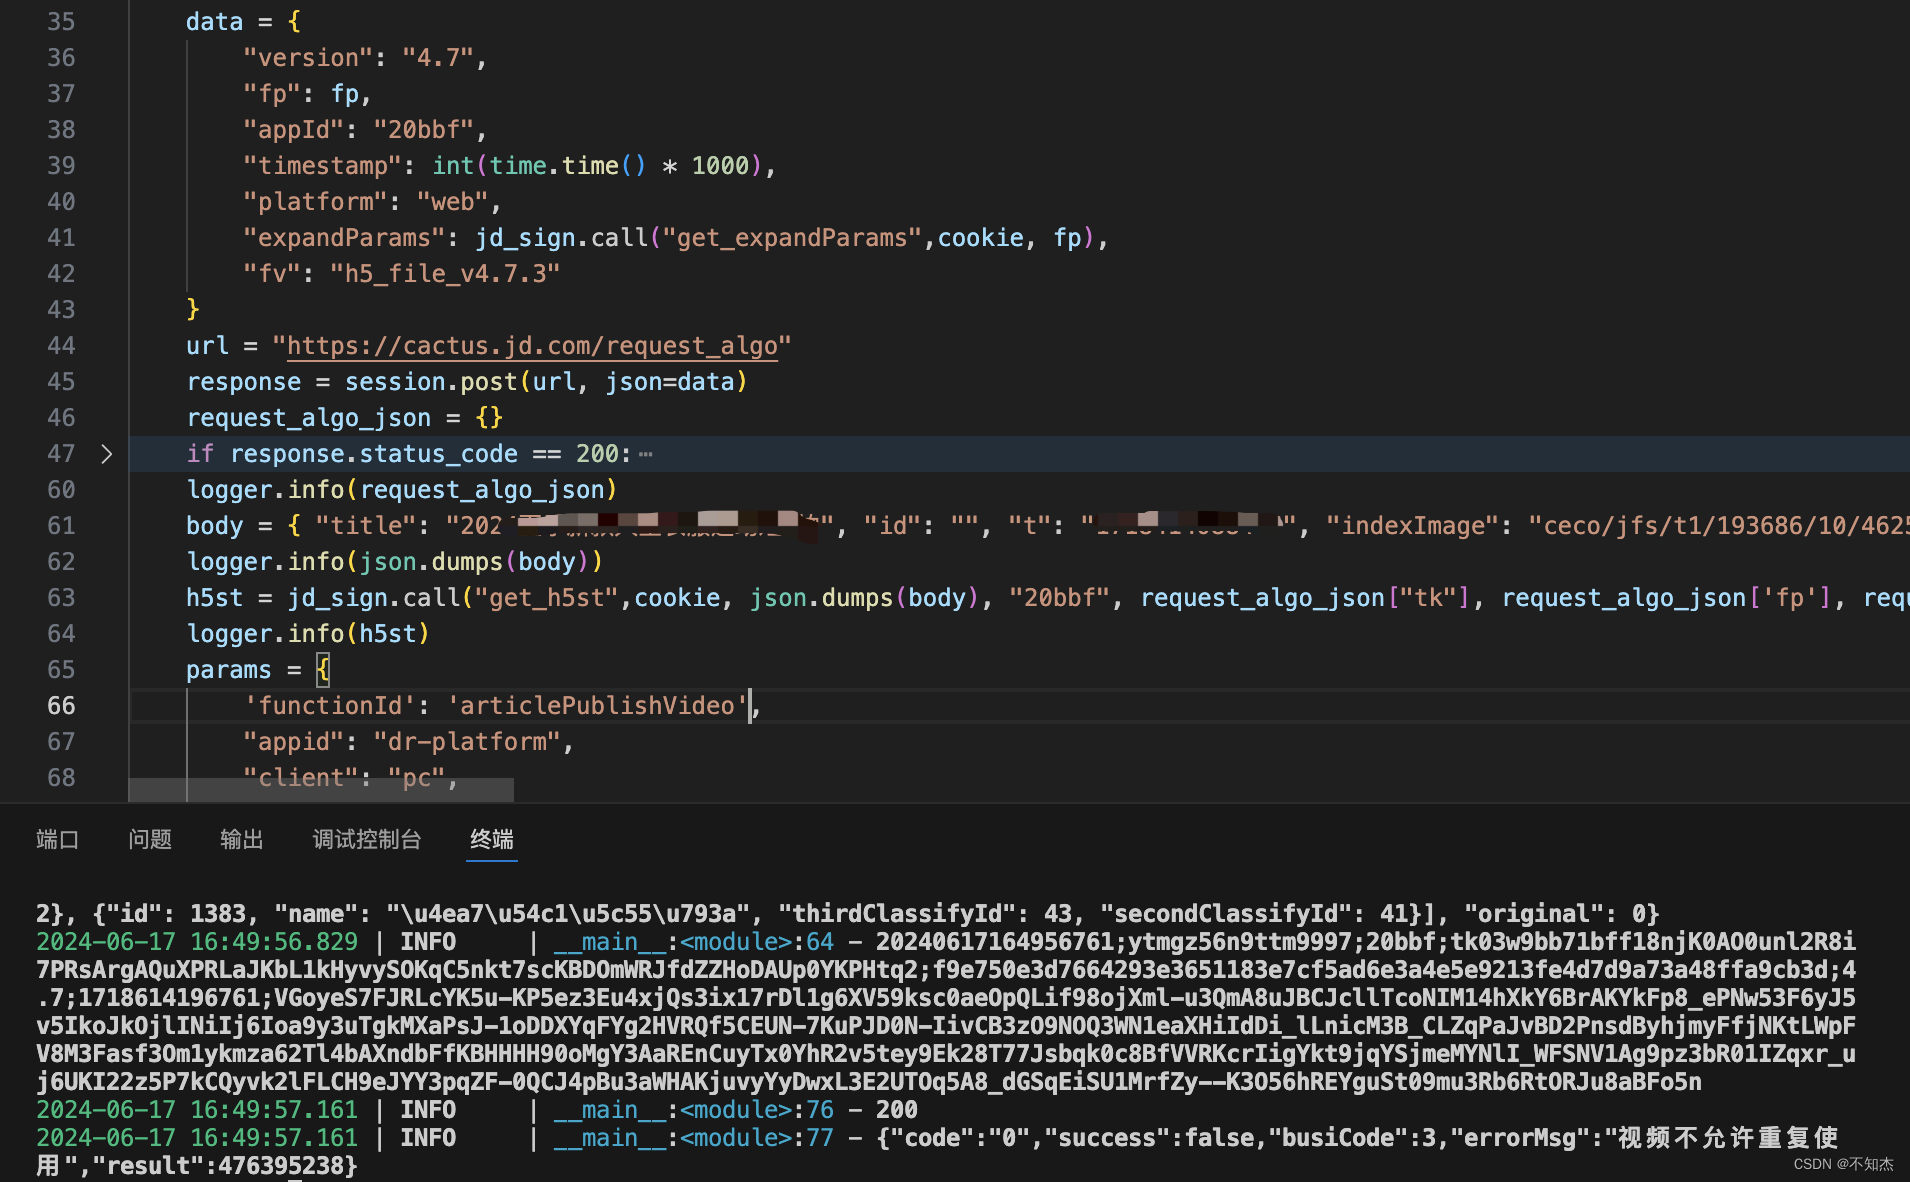
Task: Click line number 66 in the gutter
Action: (61, 706)
